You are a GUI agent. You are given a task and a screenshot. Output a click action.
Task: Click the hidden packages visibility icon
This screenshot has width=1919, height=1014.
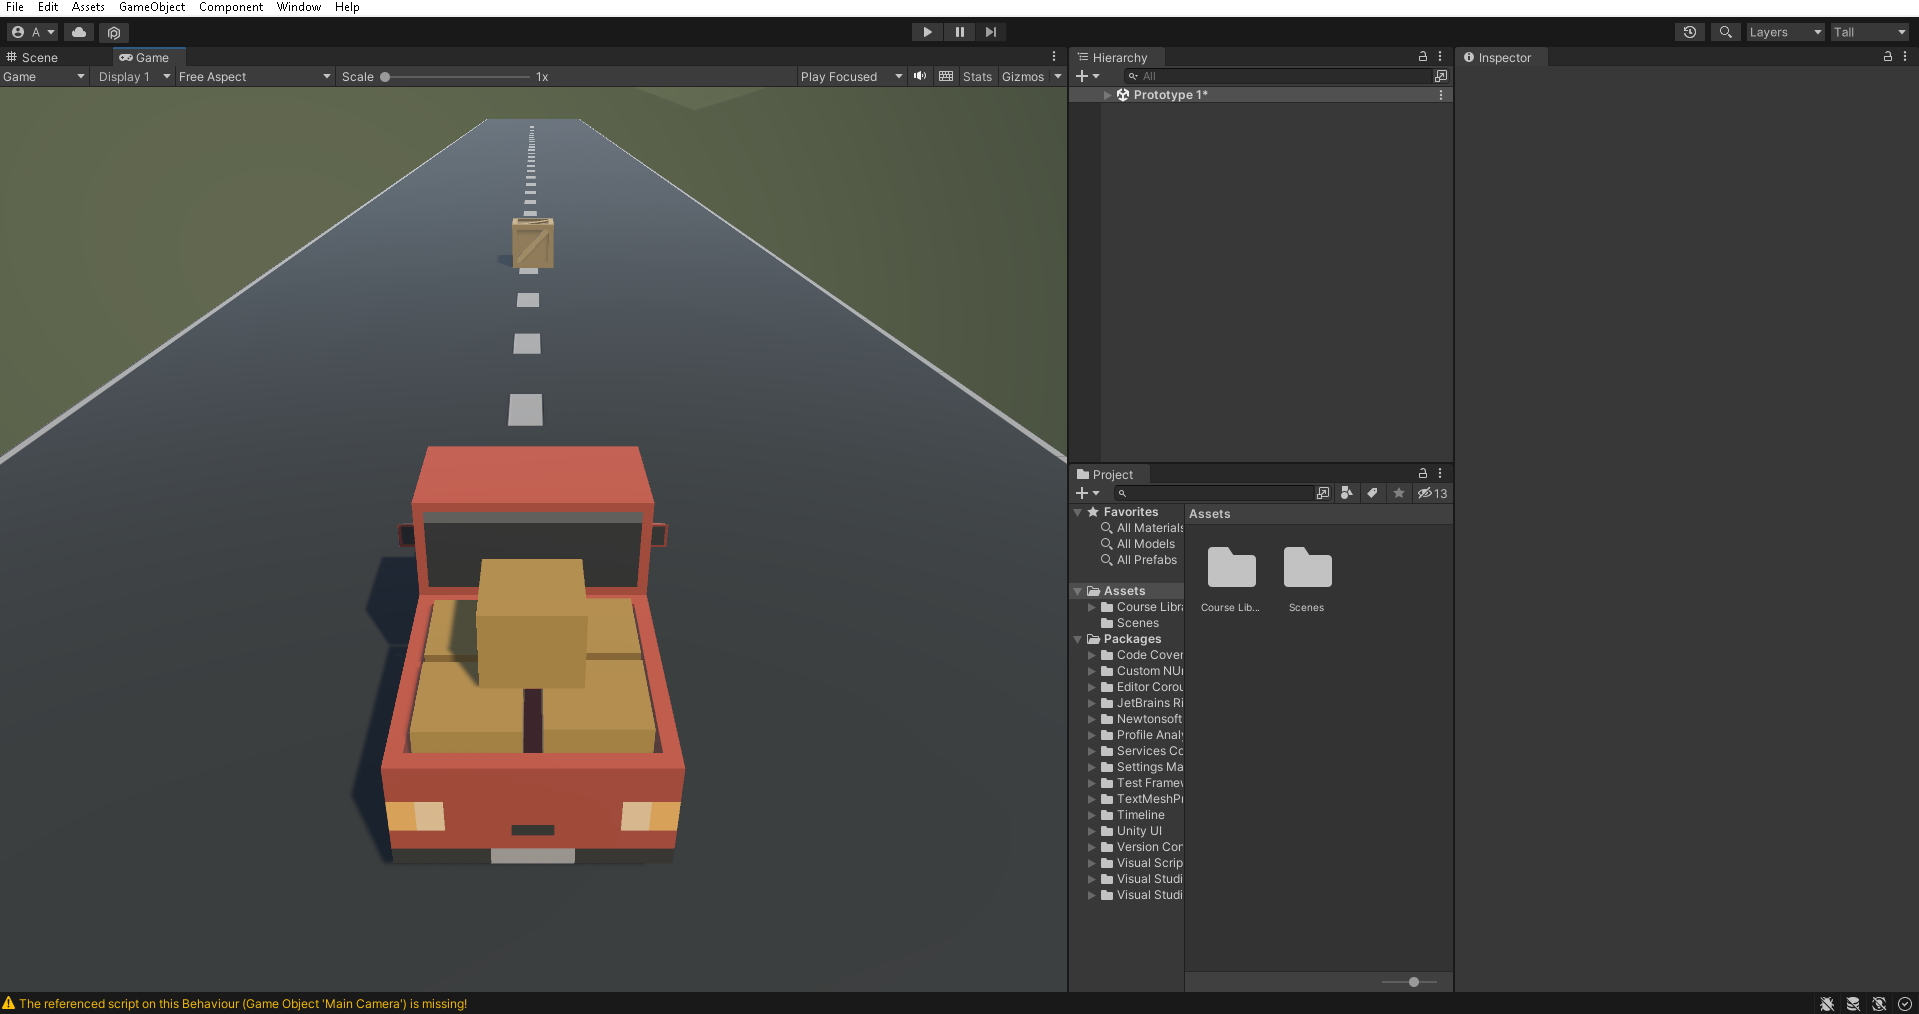(1431, 493)
